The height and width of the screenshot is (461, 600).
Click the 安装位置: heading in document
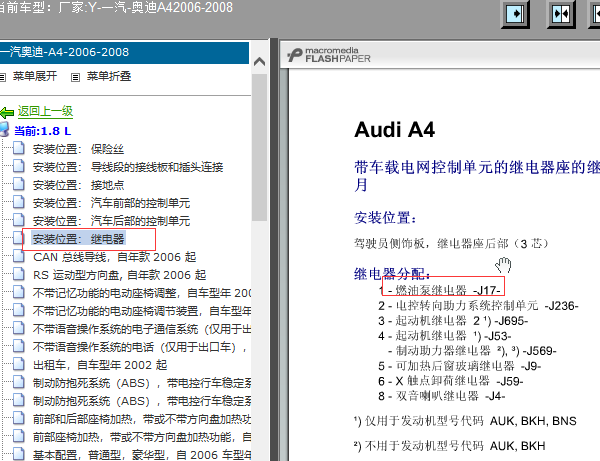tap(385, 218)
